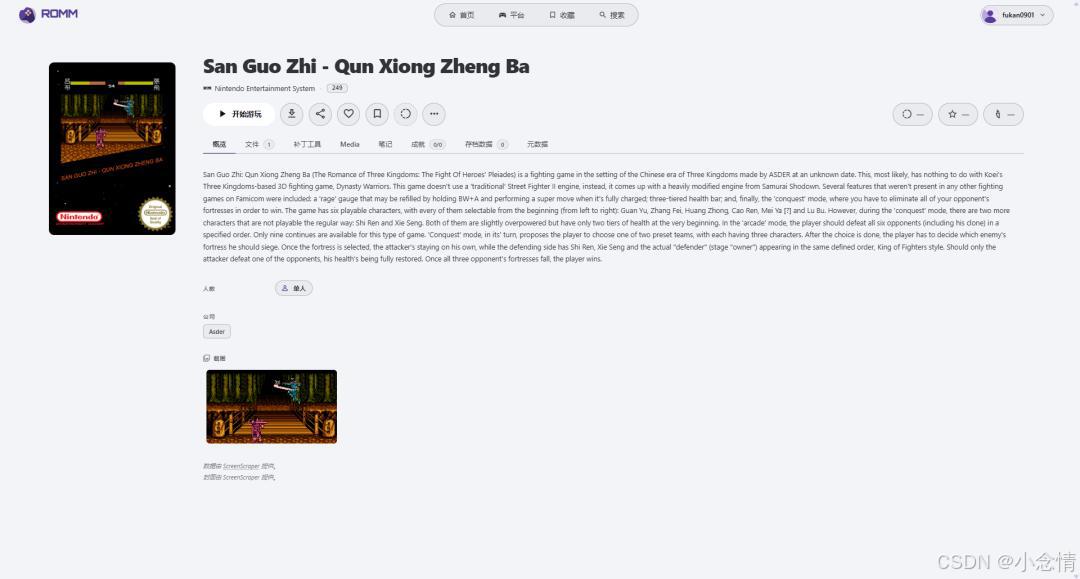
Task: Click the 人数 player count label
Action: tap(209, 289)
